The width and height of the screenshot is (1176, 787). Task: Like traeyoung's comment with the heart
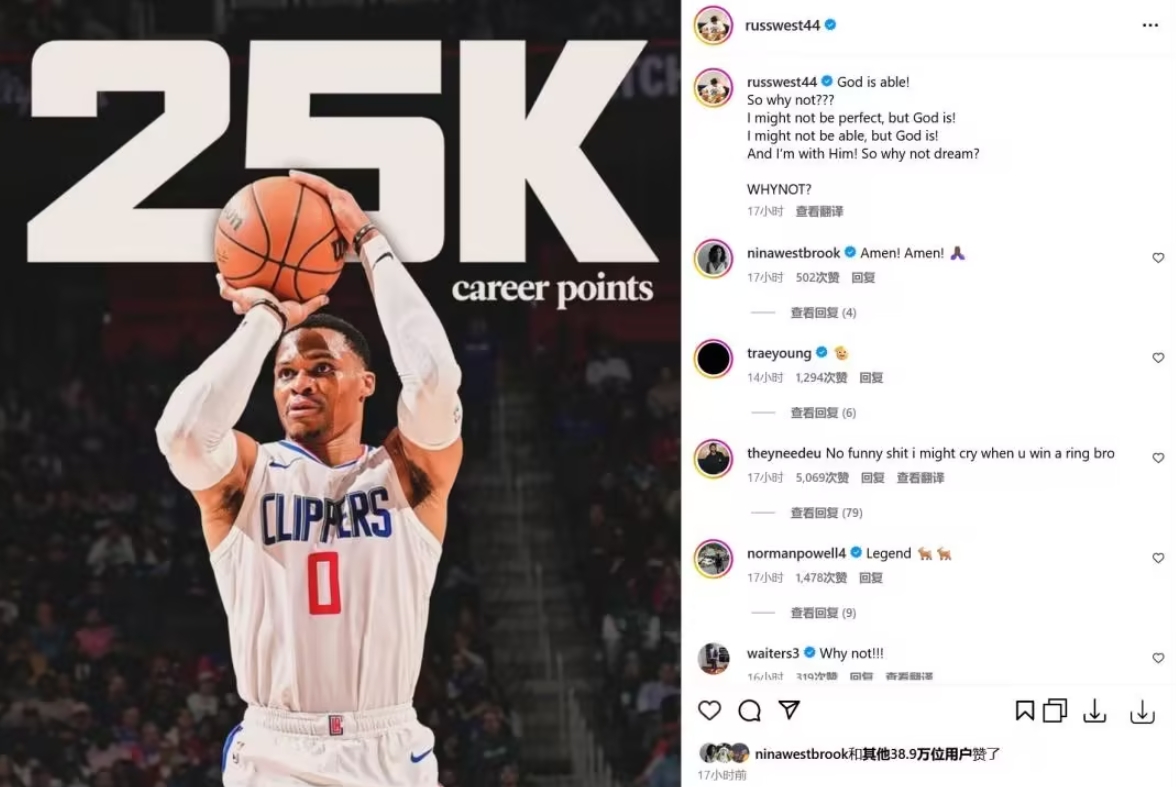point(1158,358)
